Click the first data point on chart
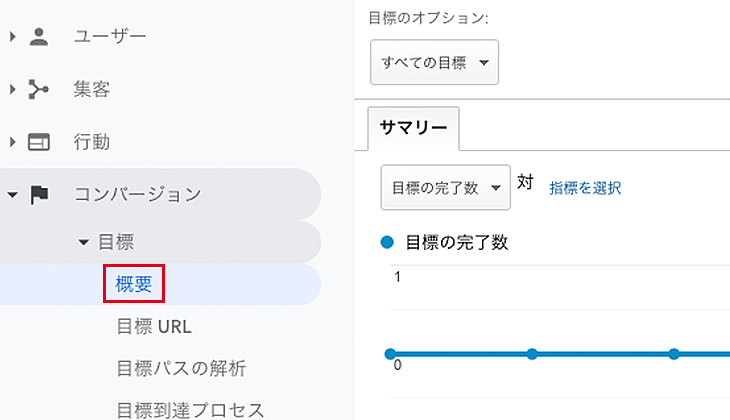730x420 pixels. click(x=390, y=354)
